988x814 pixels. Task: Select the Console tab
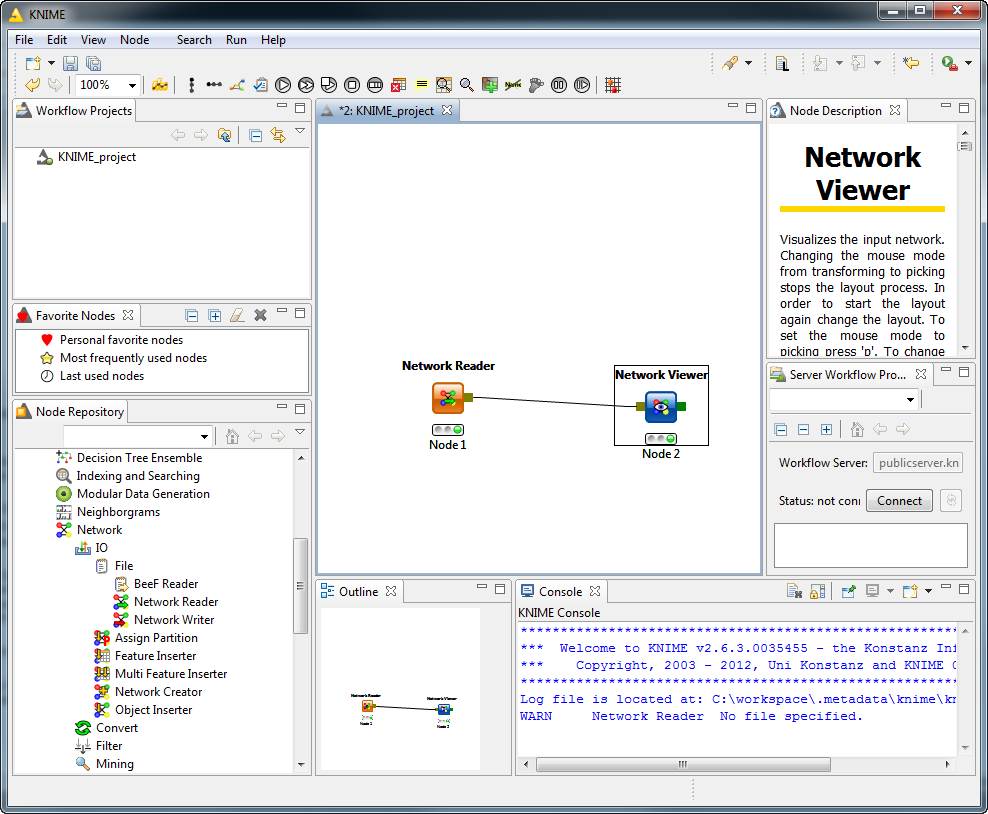click(560, 592)
